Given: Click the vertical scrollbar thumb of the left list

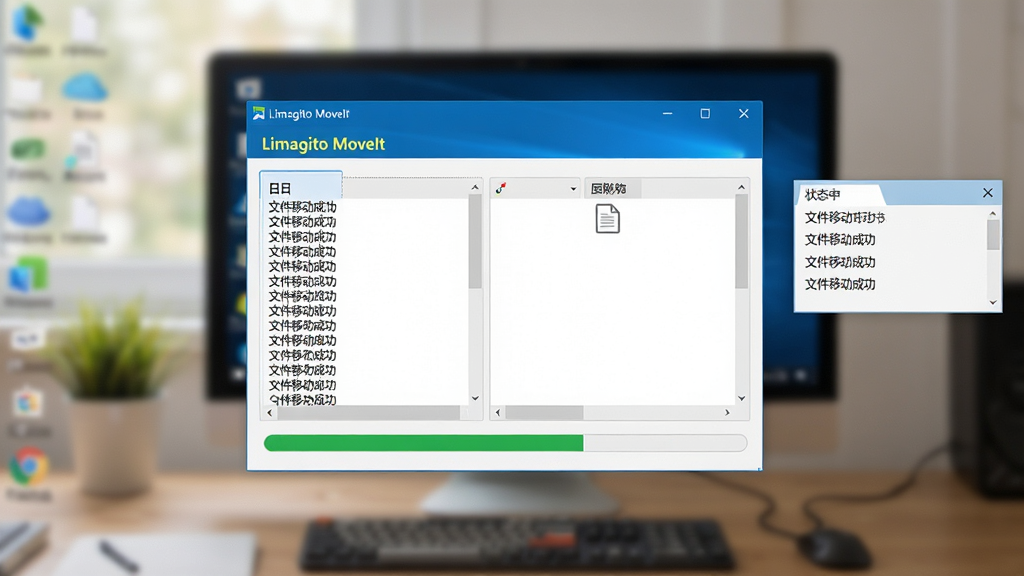Looking at the screenshot, I should [x=475, y=242].
